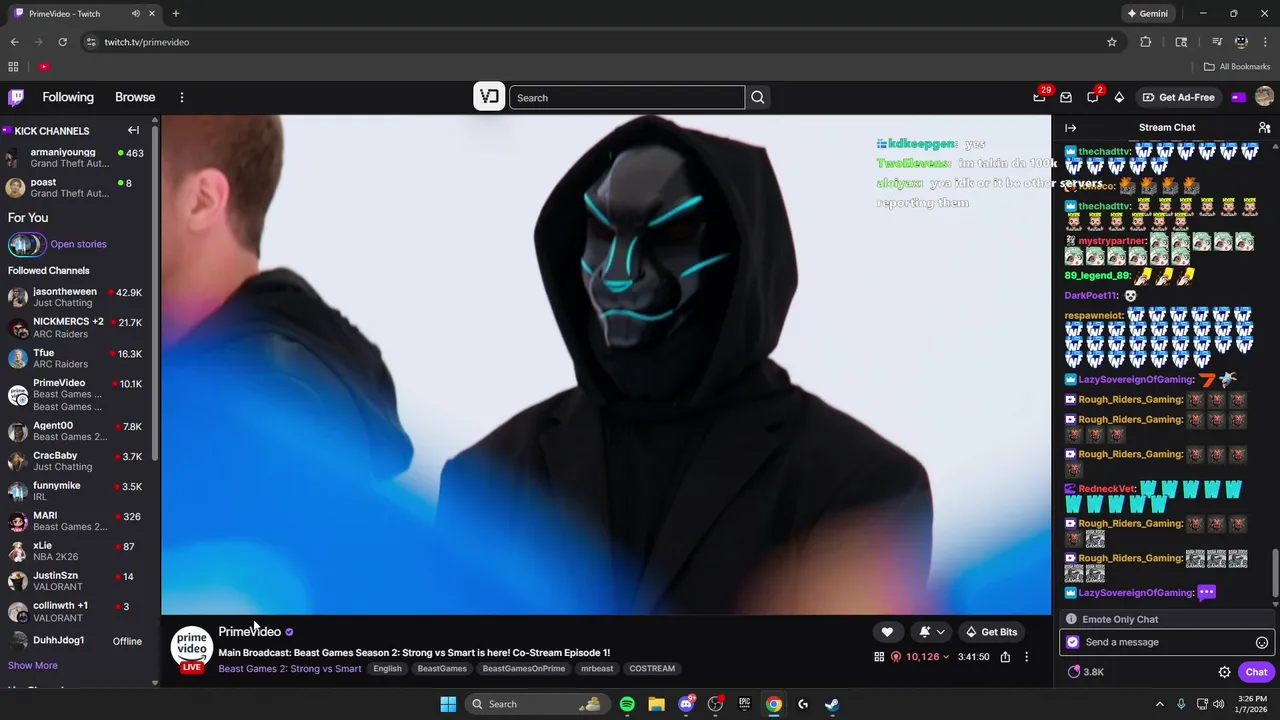The height and width of the screenshot is (720, 1280).
Task: Open Steam from the taskbar
Action: coord(832,704)
